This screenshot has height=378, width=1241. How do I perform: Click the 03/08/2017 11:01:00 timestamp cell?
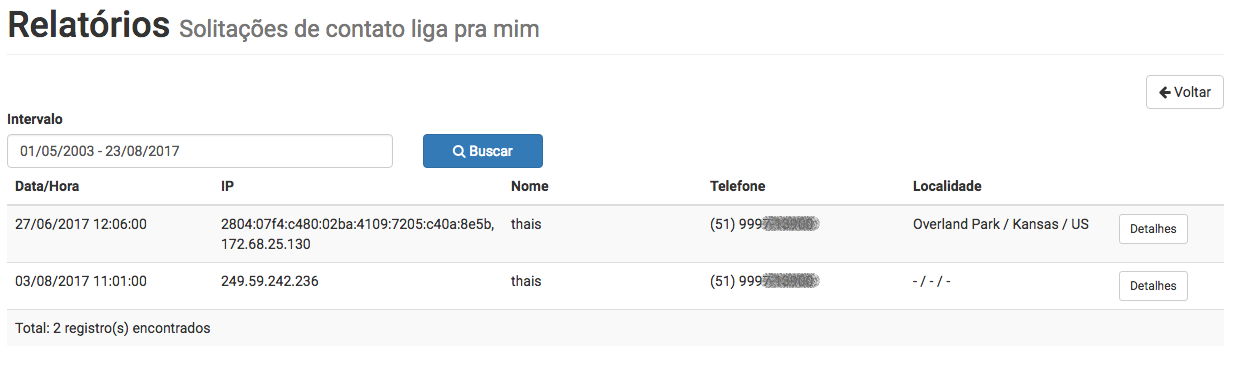point(81,281)
